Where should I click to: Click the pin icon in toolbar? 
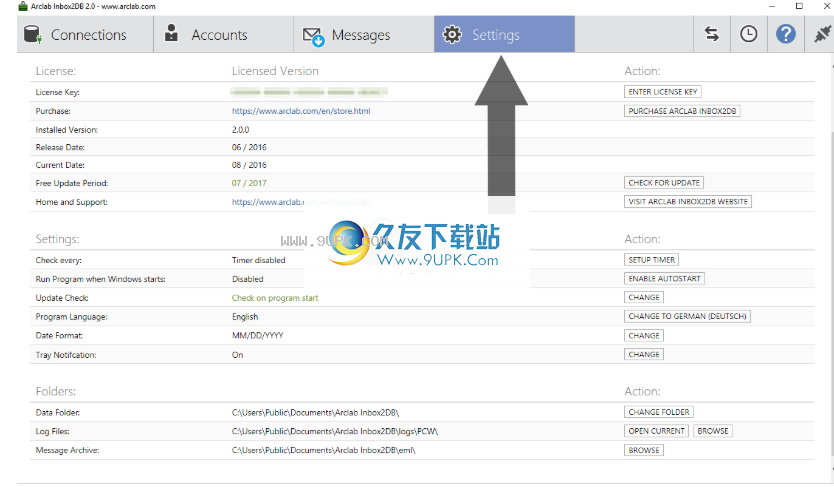[822, 34]
